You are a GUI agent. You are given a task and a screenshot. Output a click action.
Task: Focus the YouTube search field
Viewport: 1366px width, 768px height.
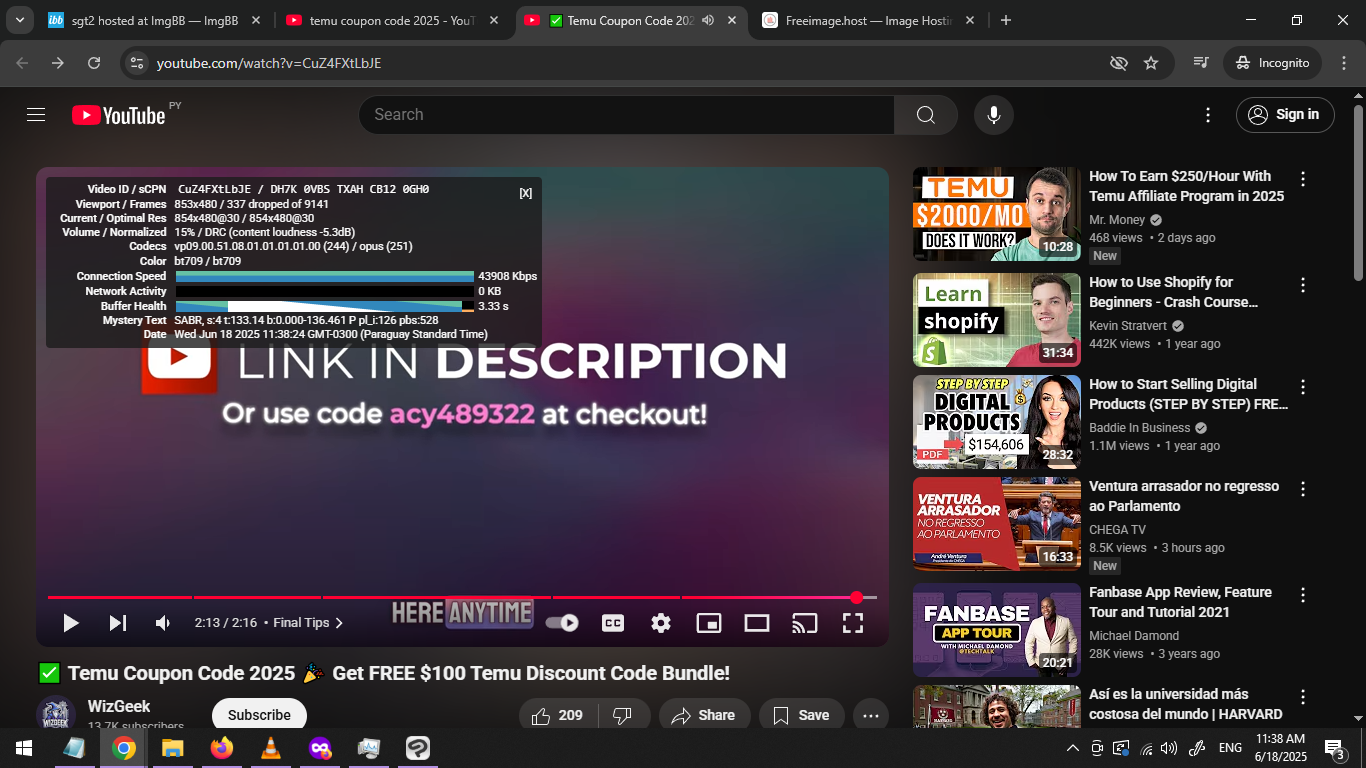[627, 115]
